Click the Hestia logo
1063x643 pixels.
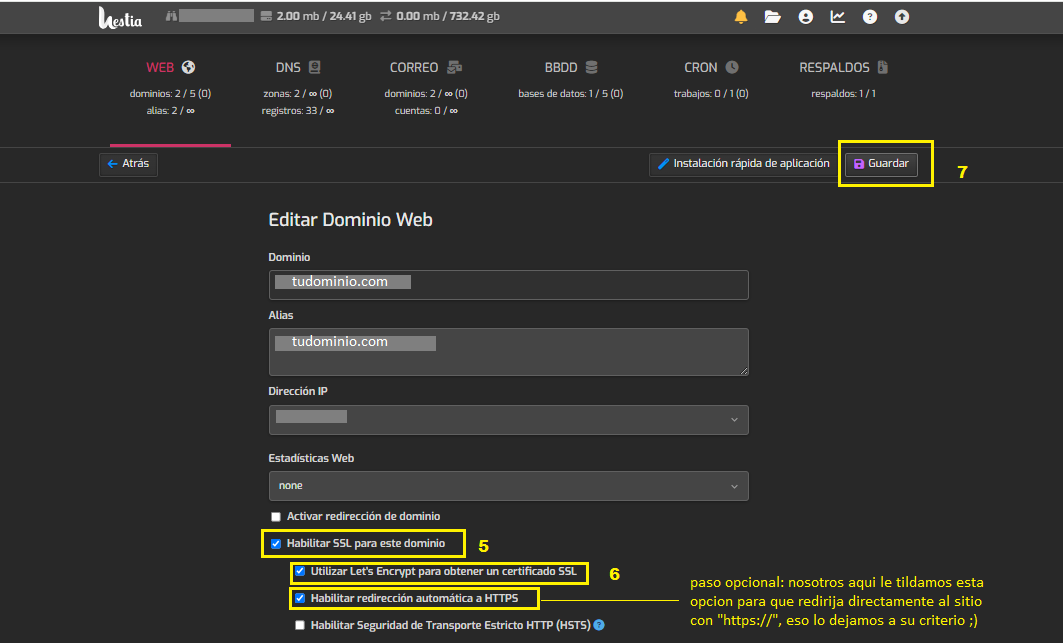(x=119, y=17)
